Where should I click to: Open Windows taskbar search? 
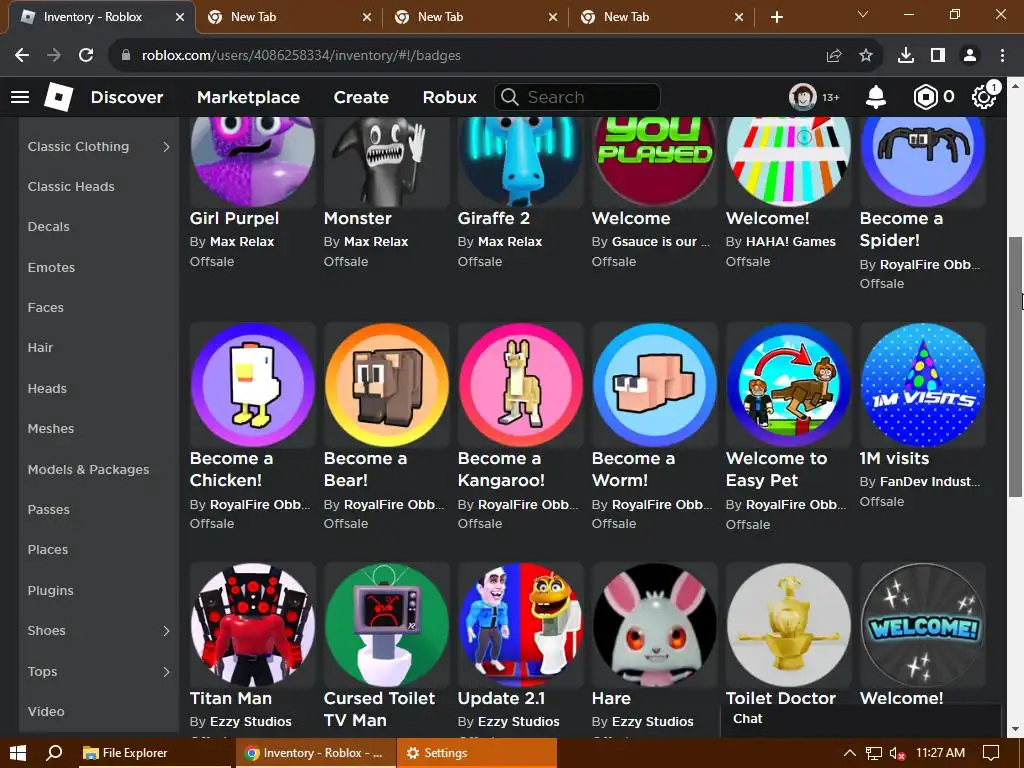54,753
